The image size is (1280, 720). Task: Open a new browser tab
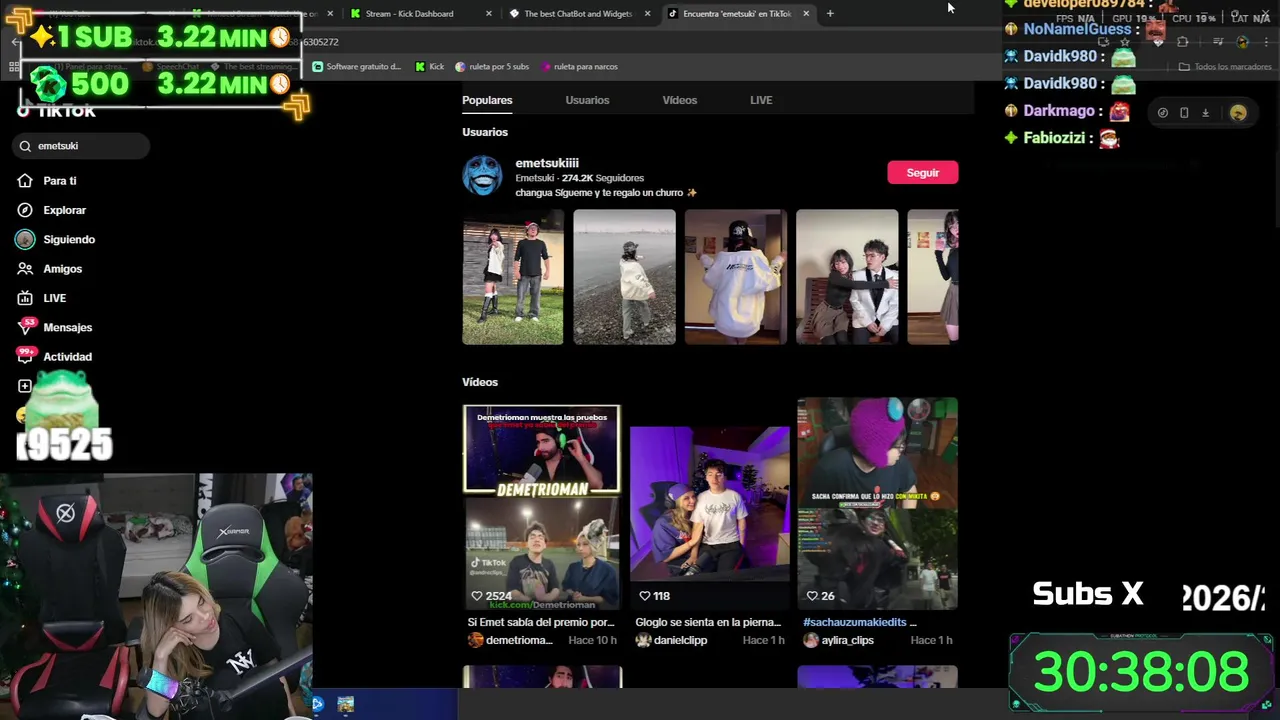click(830, 14)
